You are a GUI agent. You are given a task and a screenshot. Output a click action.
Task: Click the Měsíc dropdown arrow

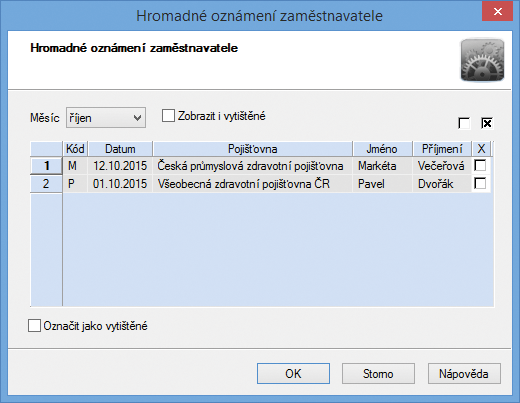(137, 118)
